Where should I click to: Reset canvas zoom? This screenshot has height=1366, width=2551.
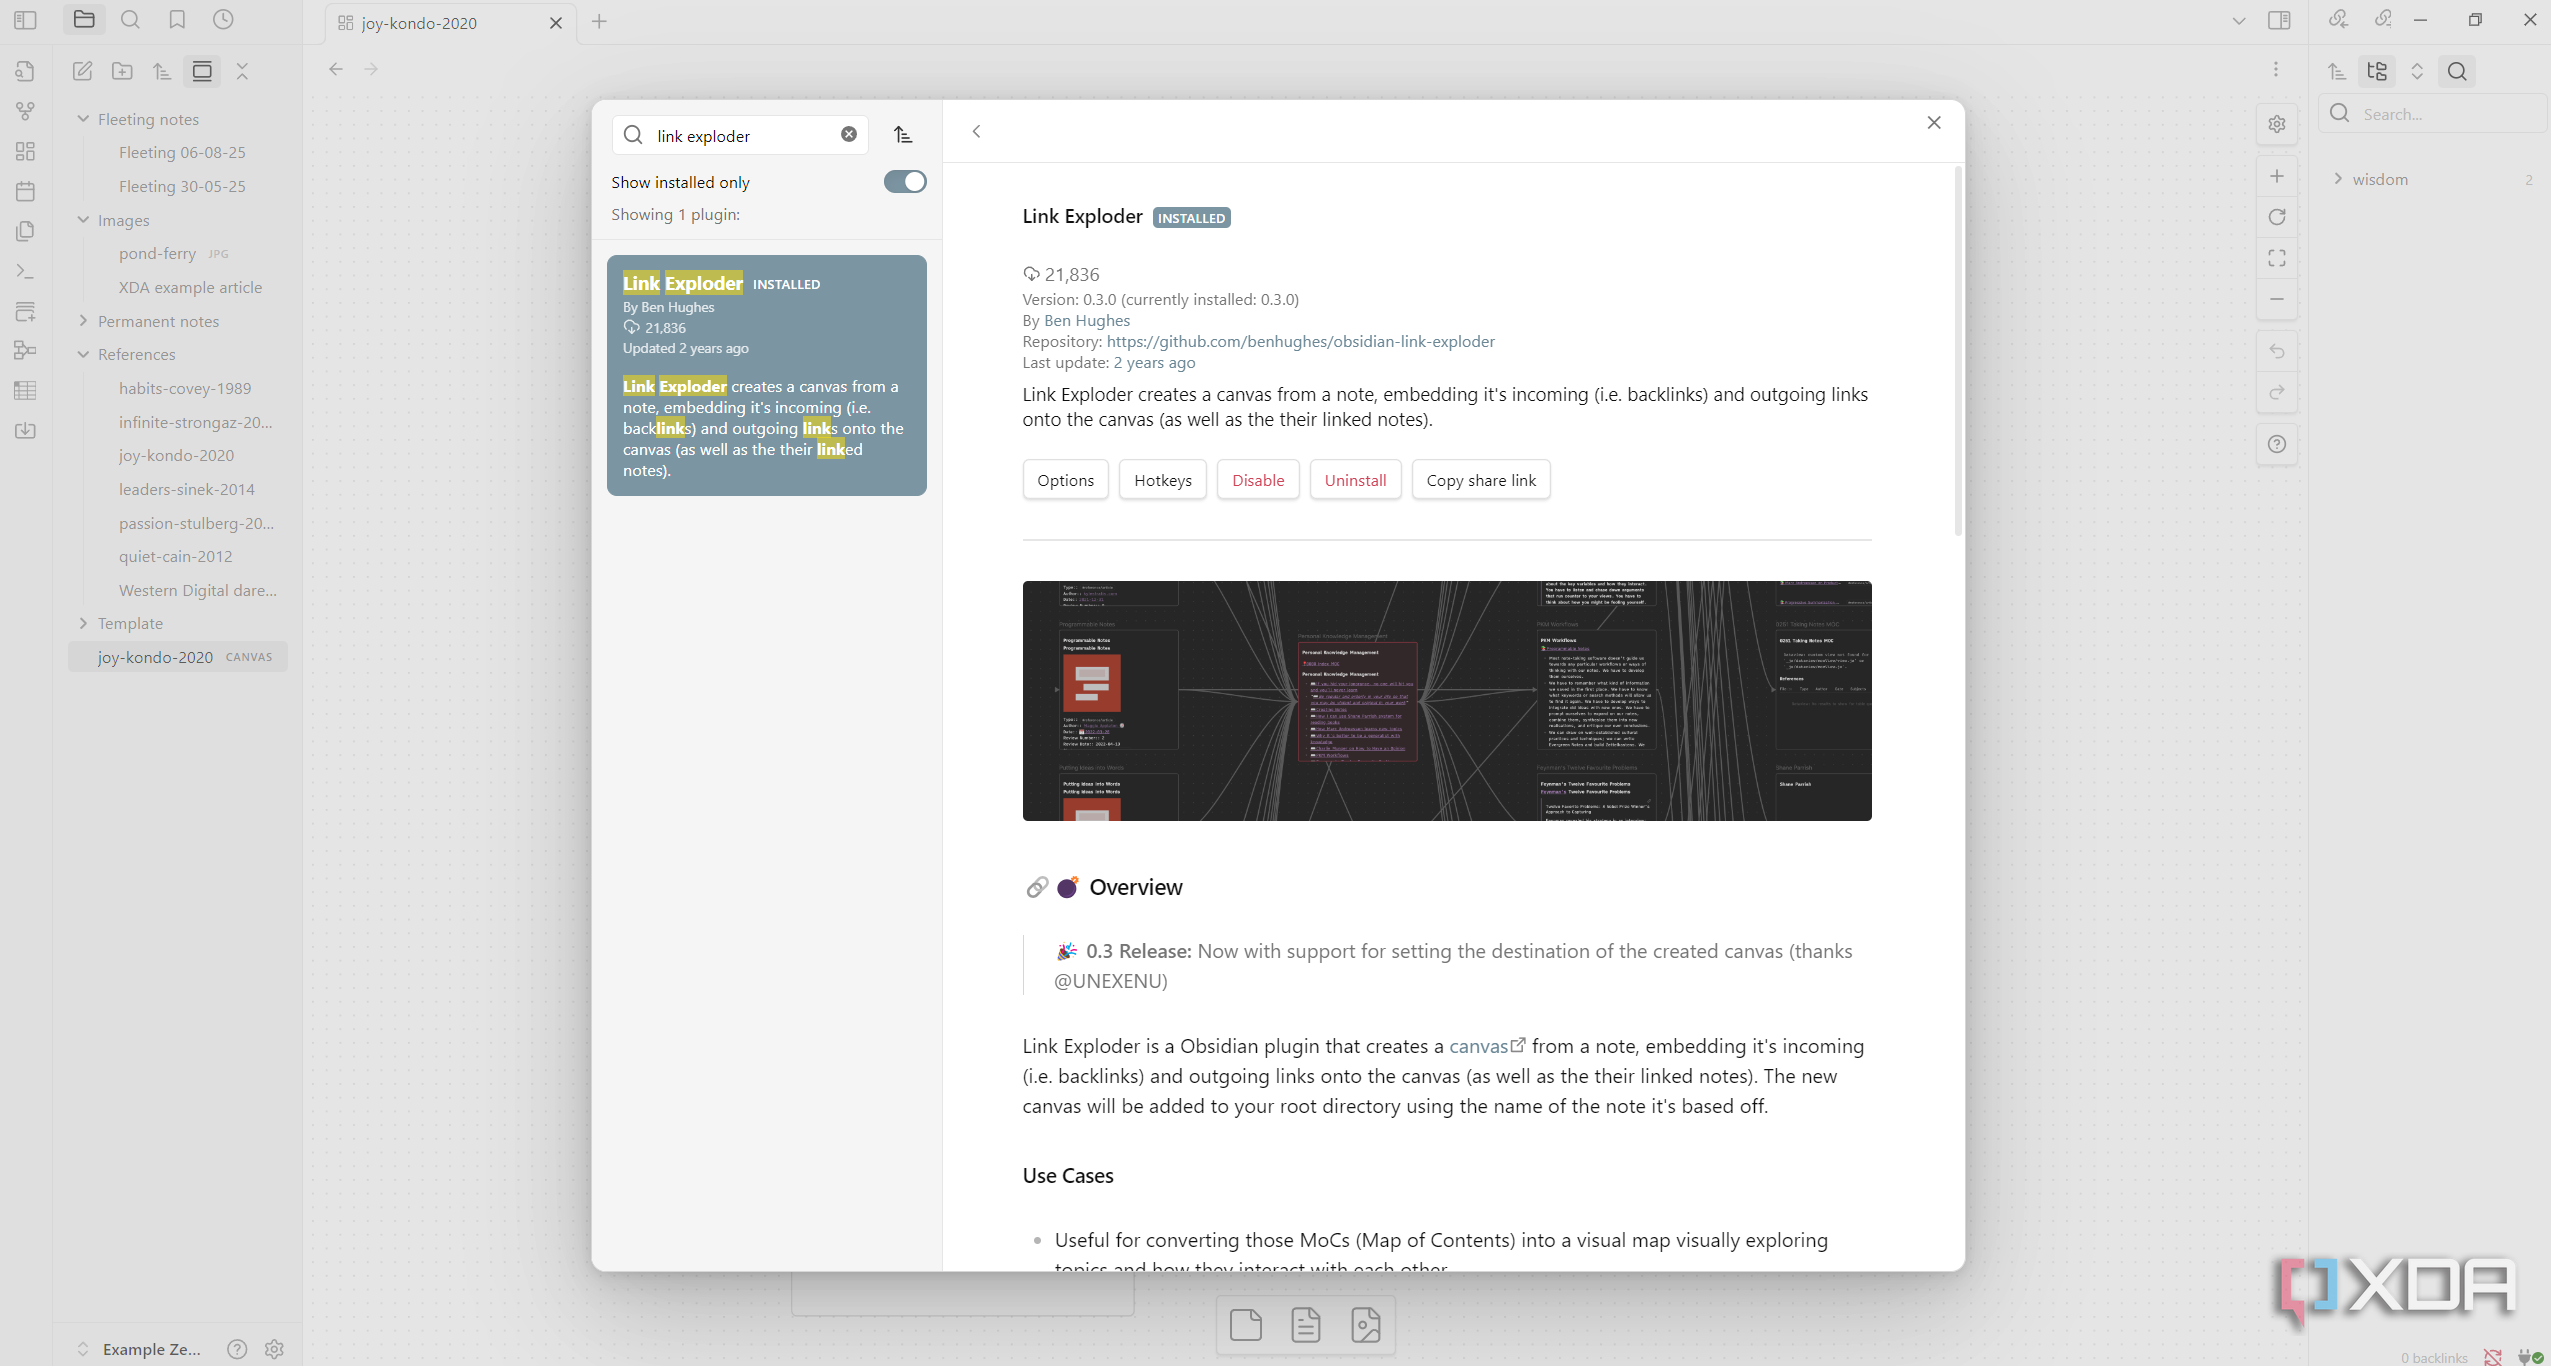2277,217
